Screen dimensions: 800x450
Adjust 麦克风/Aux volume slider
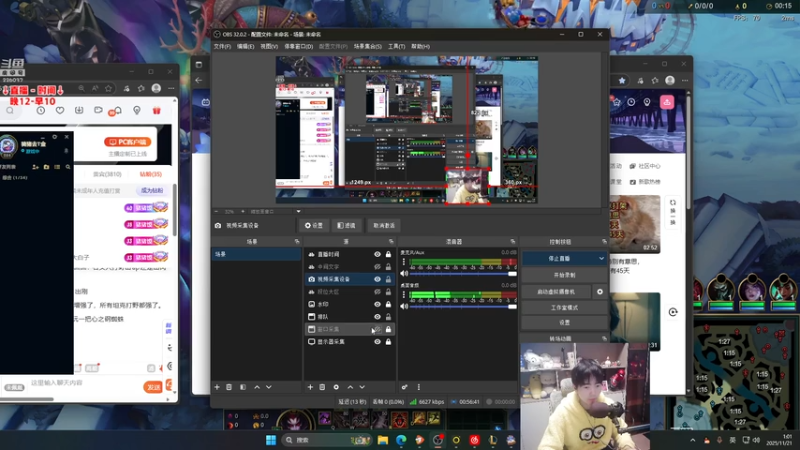pyautogui.click(x=463, y=274)
